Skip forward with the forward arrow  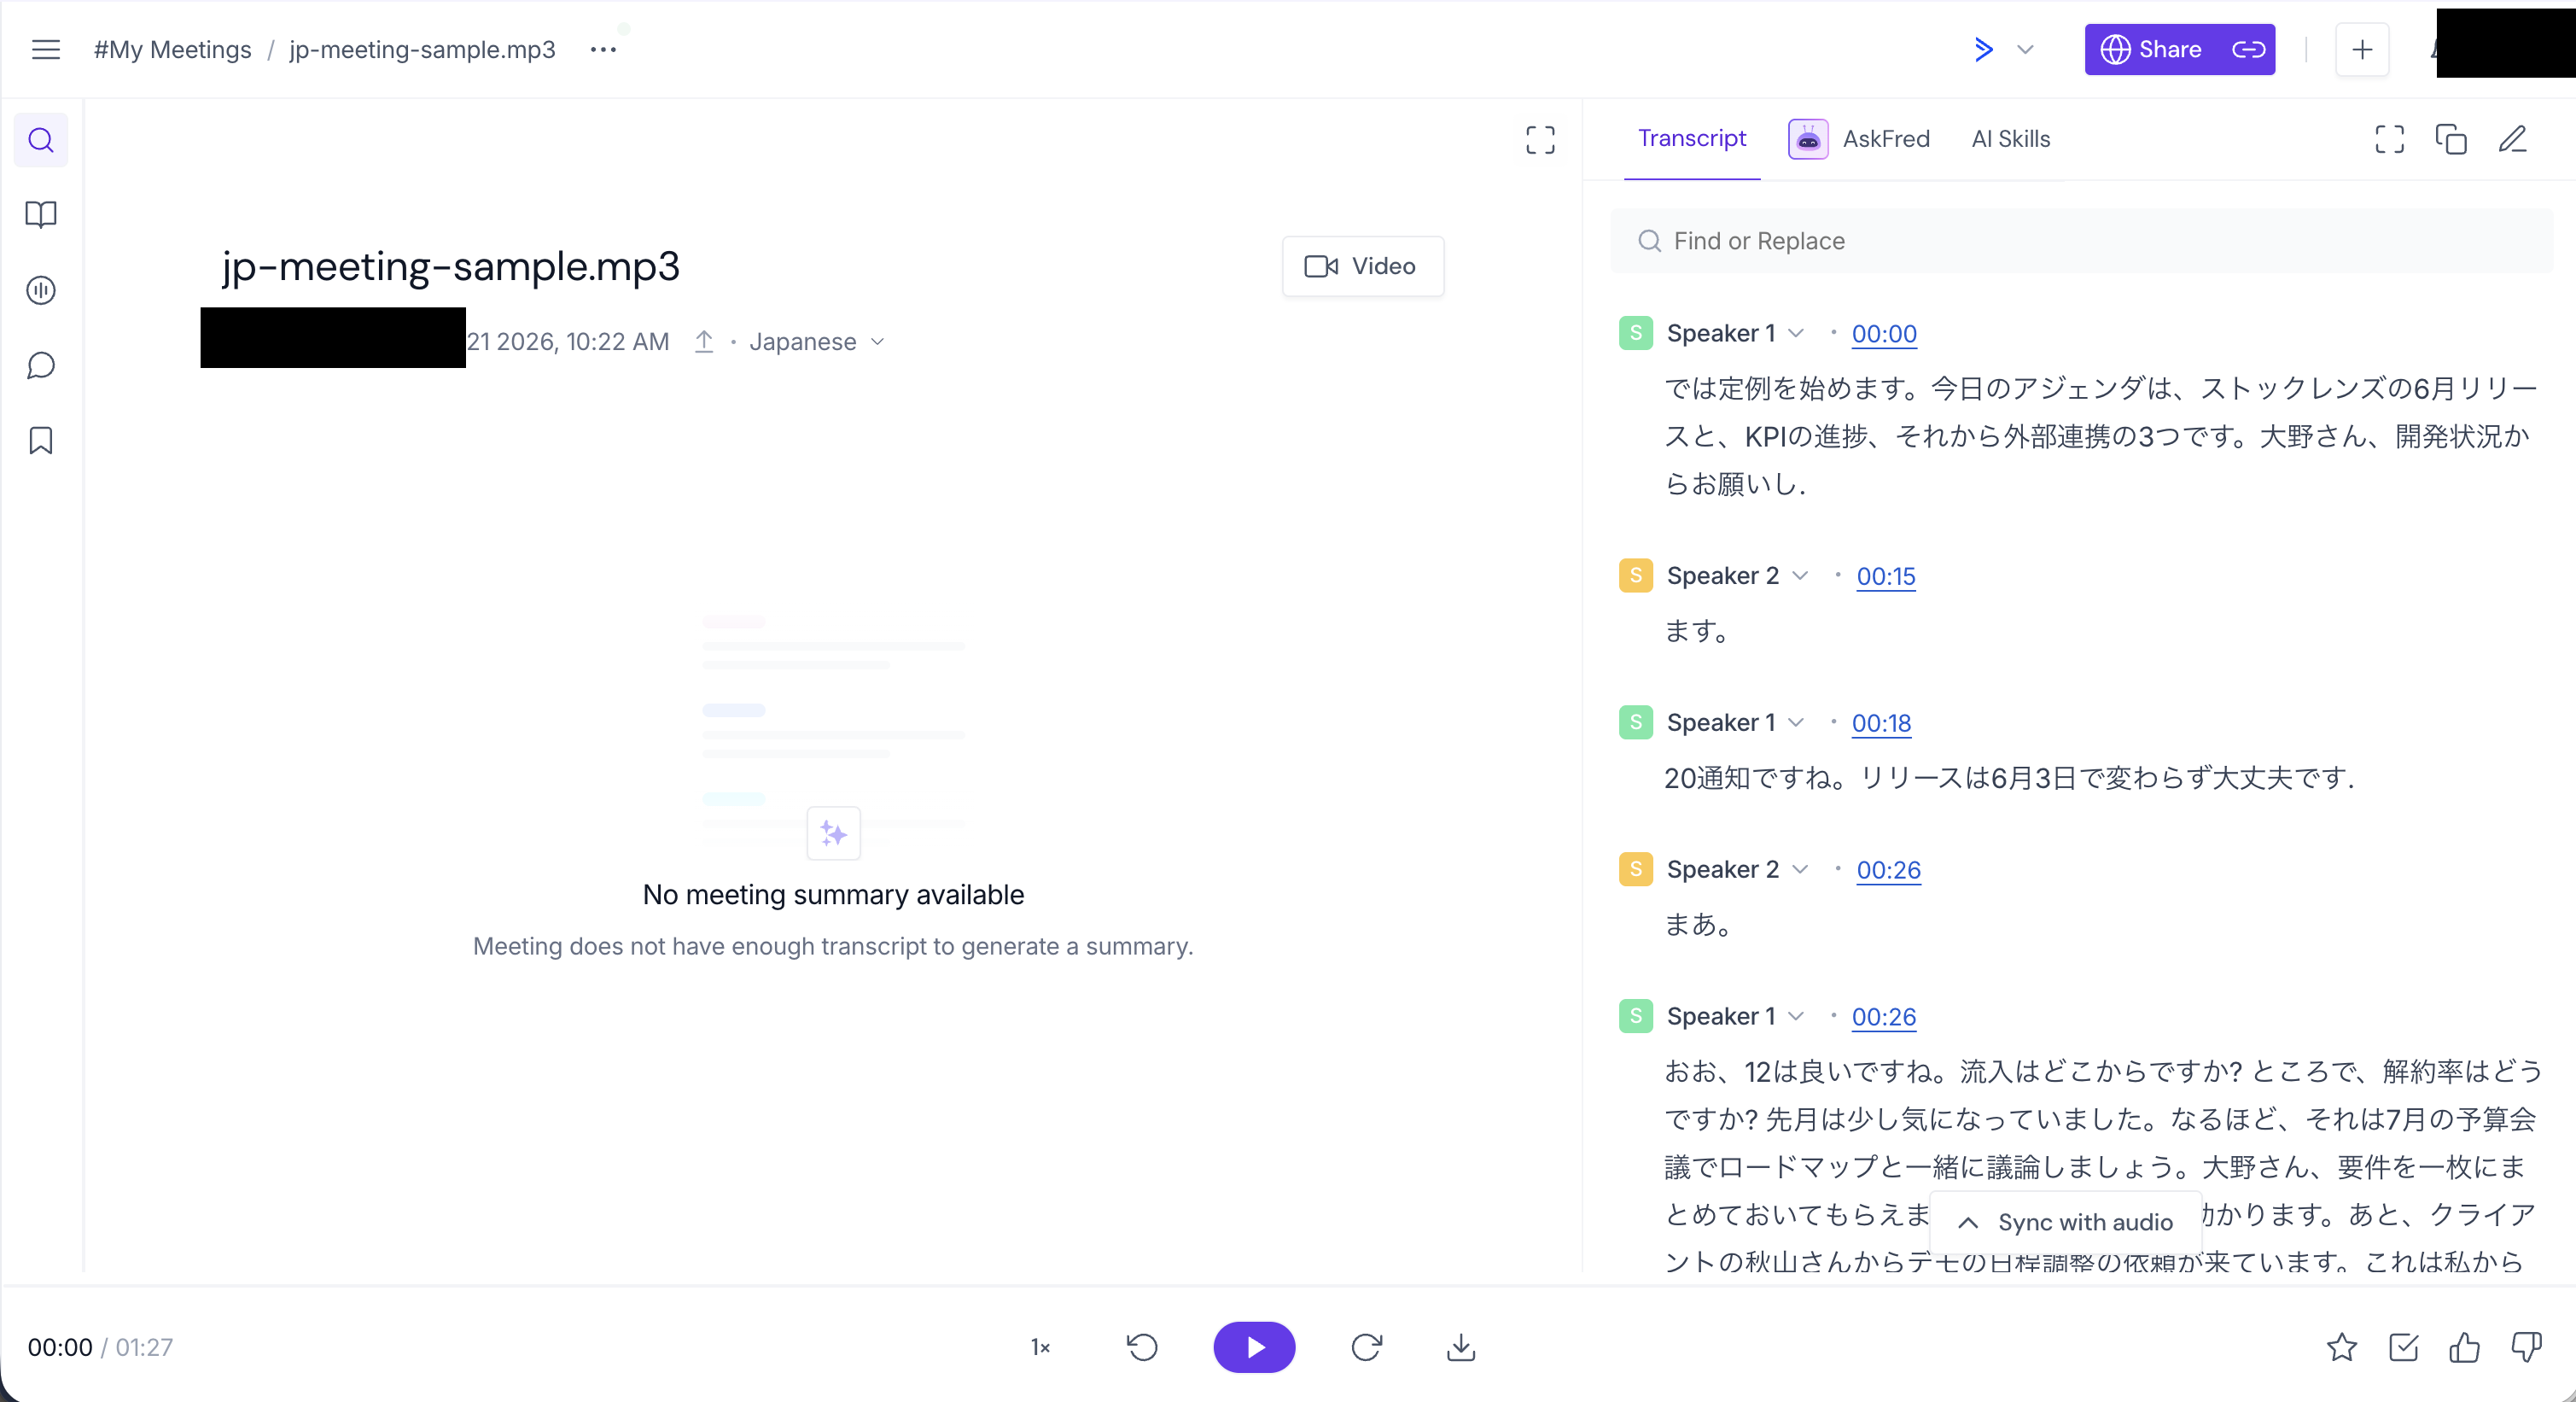coord(1366,1347)
